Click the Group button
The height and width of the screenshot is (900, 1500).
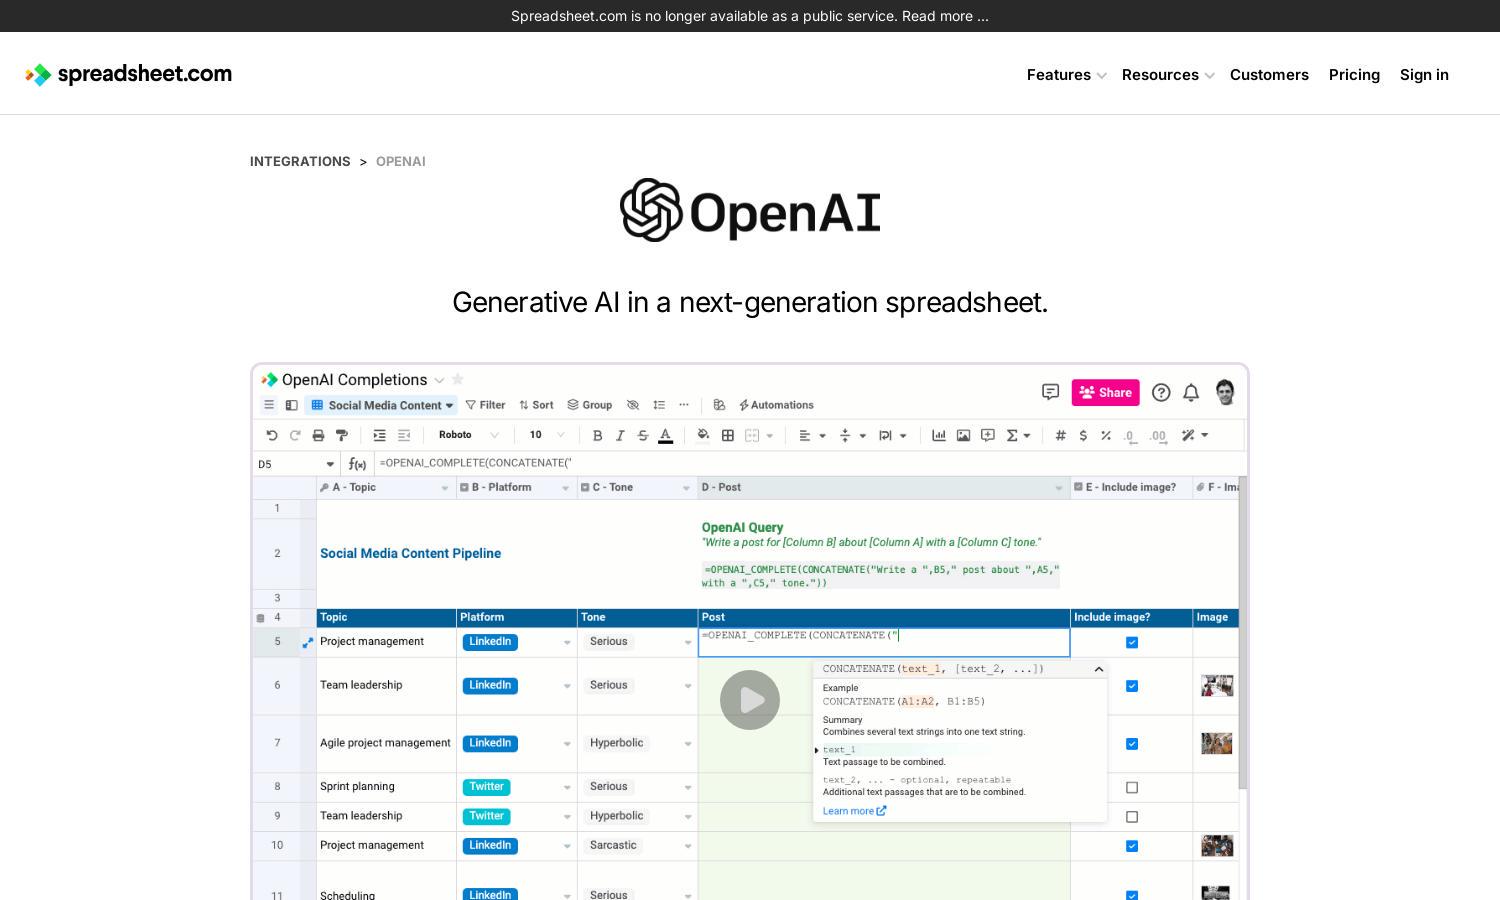pos(589,405)
